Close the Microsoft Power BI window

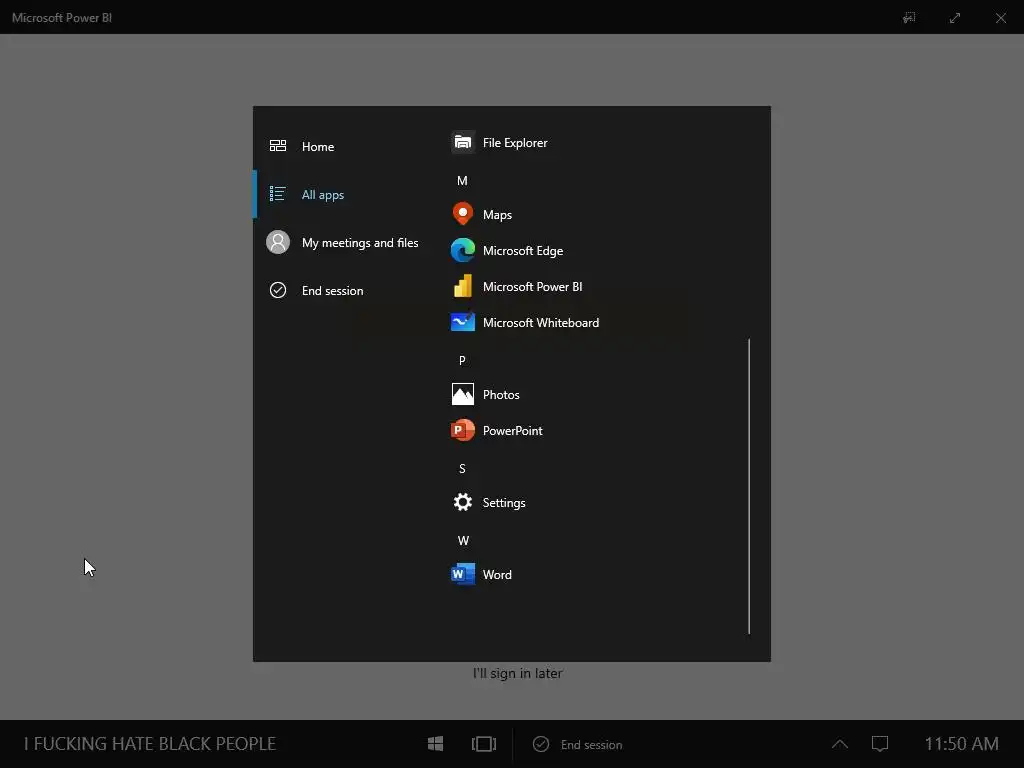(1000, 18)
